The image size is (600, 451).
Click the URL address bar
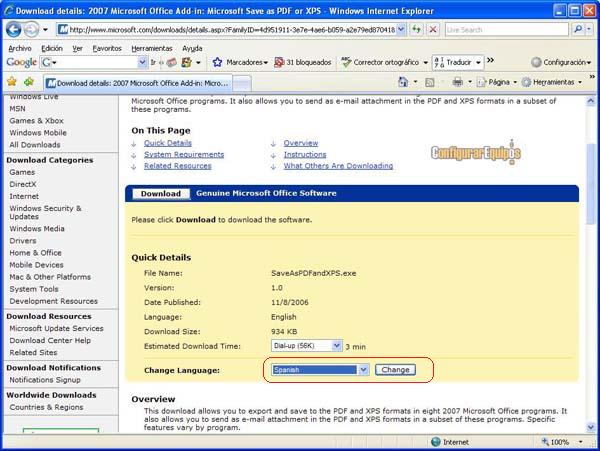(227, 29)
